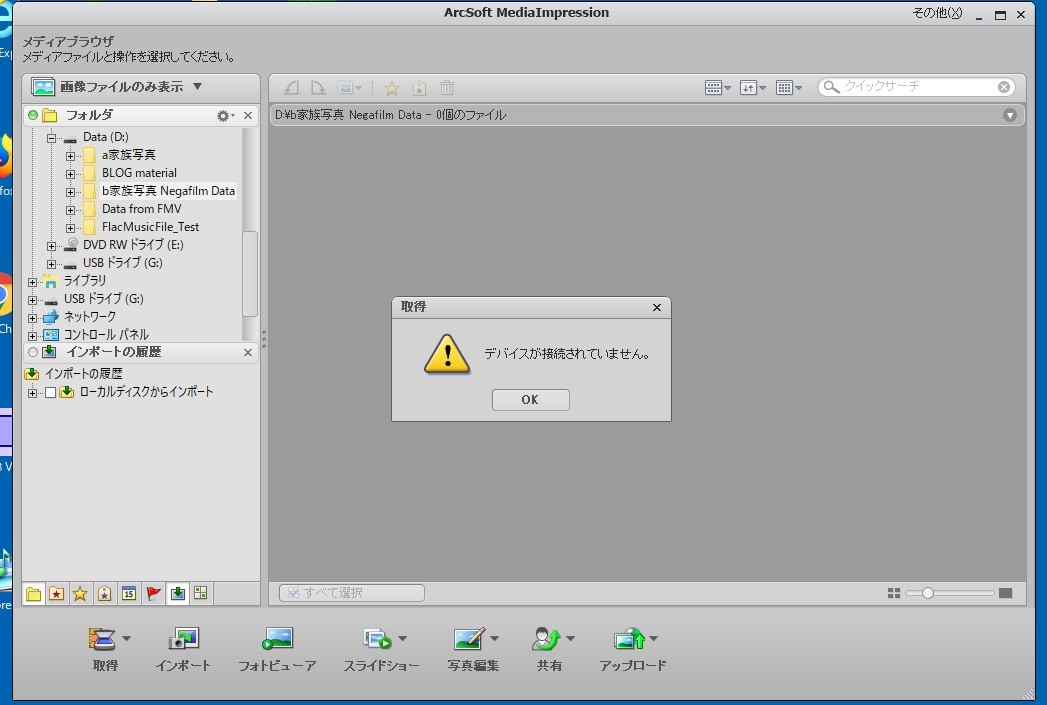This screenshot has height=705, width=1047.
Task: Switch to the folder view tab icon
Action: [33, 593]
